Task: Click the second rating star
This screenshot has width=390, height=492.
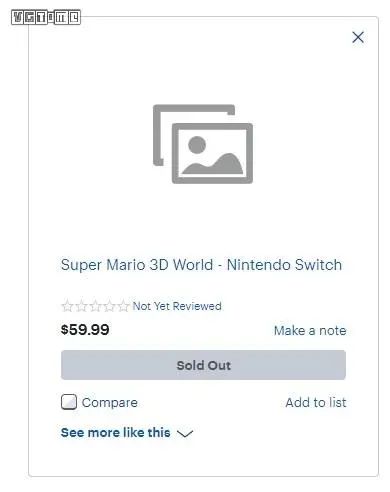Action: 82,306
